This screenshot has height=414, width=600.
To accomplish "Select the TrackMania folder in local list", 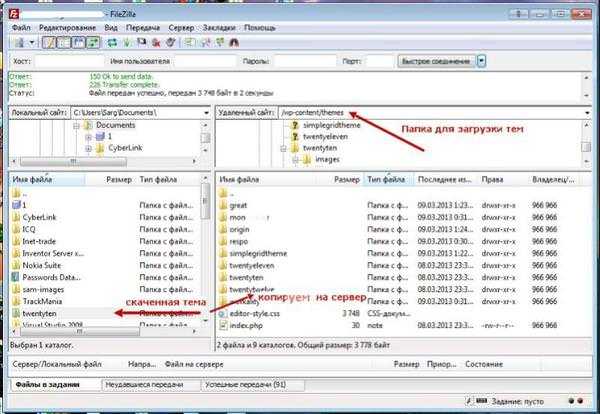I will pos(42,302).
